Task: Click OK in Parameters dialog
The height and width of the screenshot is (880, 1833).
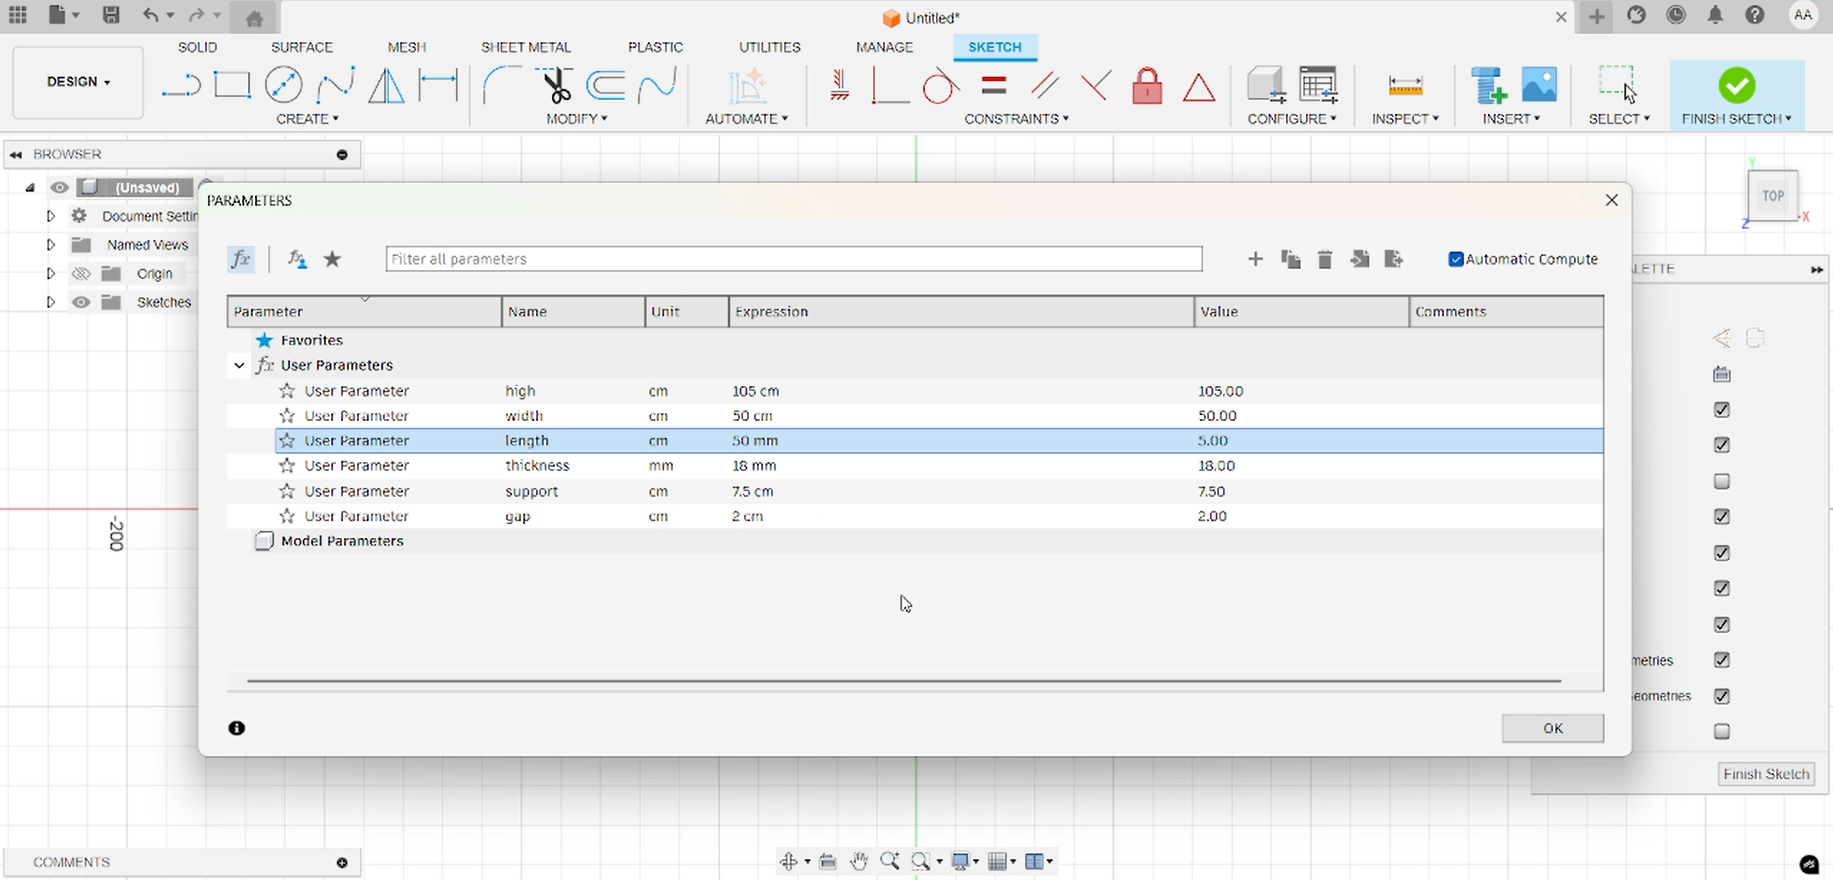Action: pyautogui.click(x=1552, y=728)
